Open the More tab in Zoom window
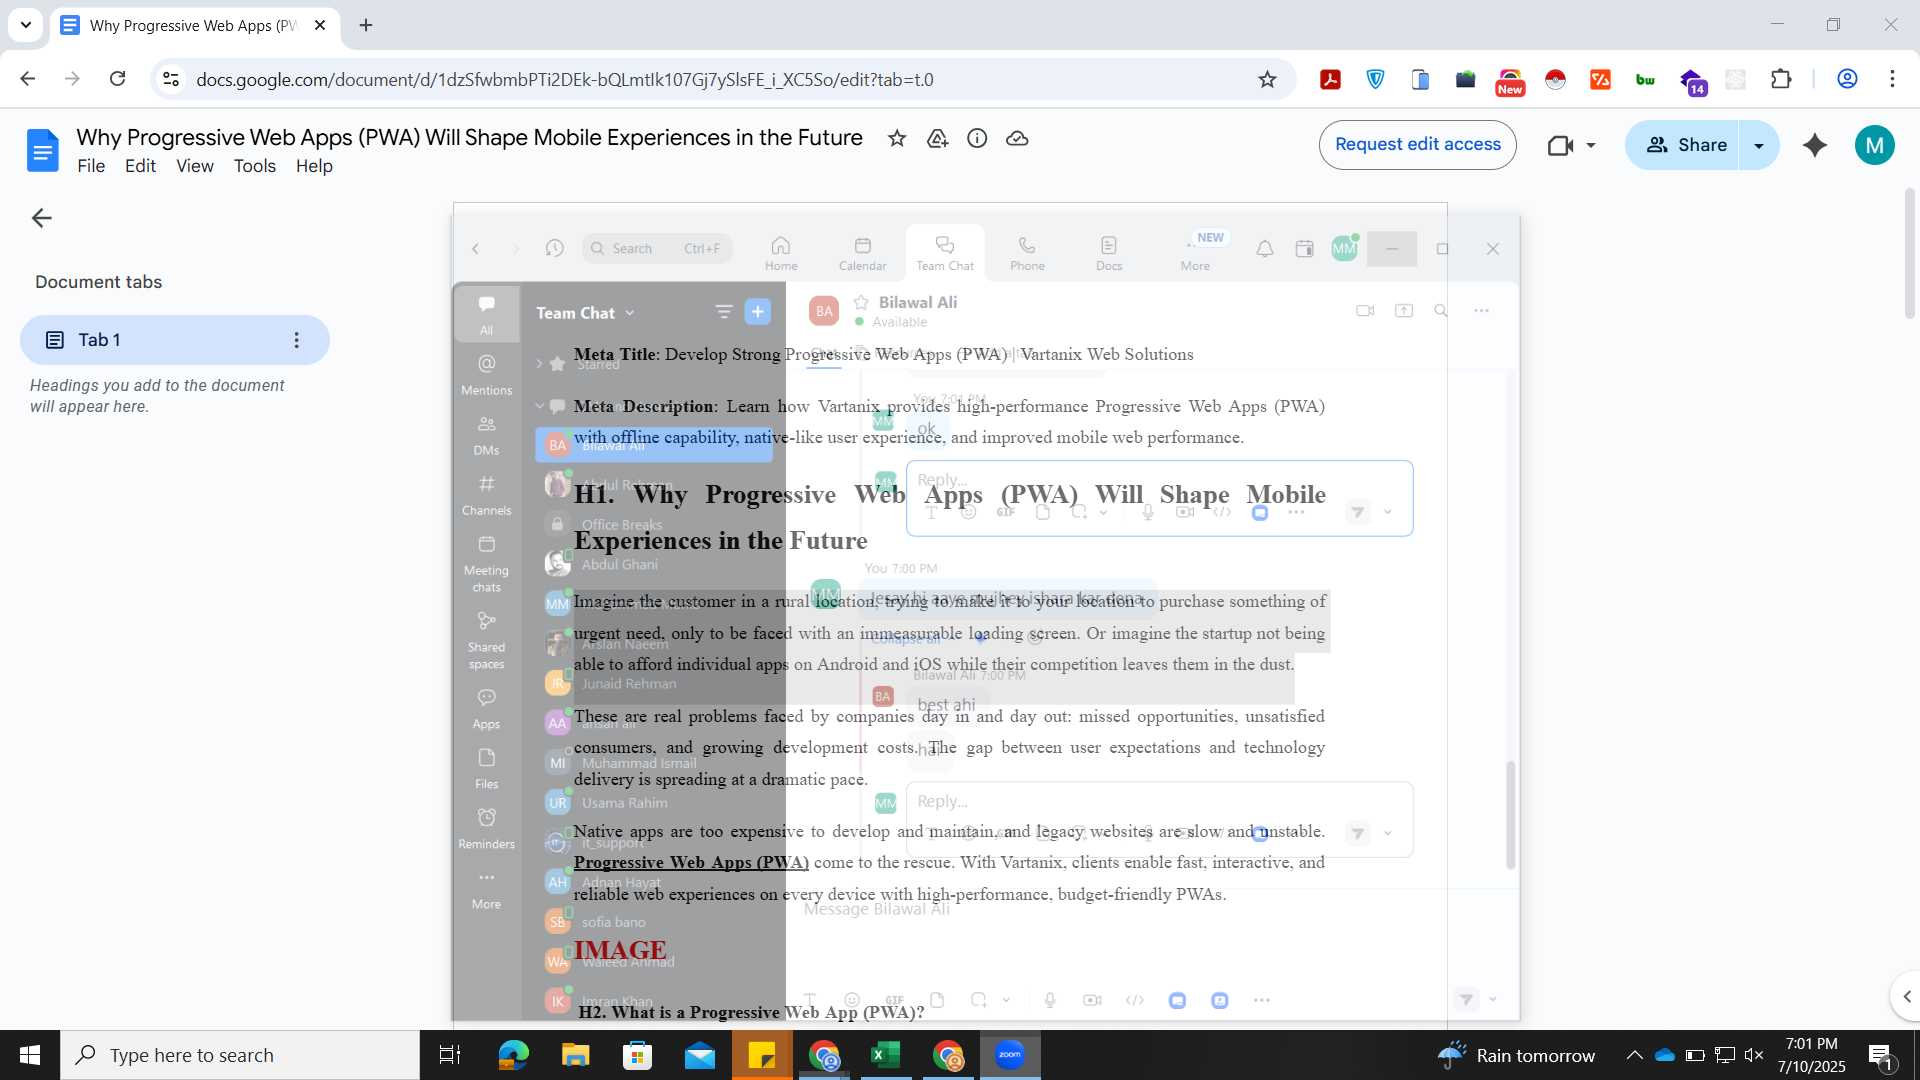 coord(1195,253)
